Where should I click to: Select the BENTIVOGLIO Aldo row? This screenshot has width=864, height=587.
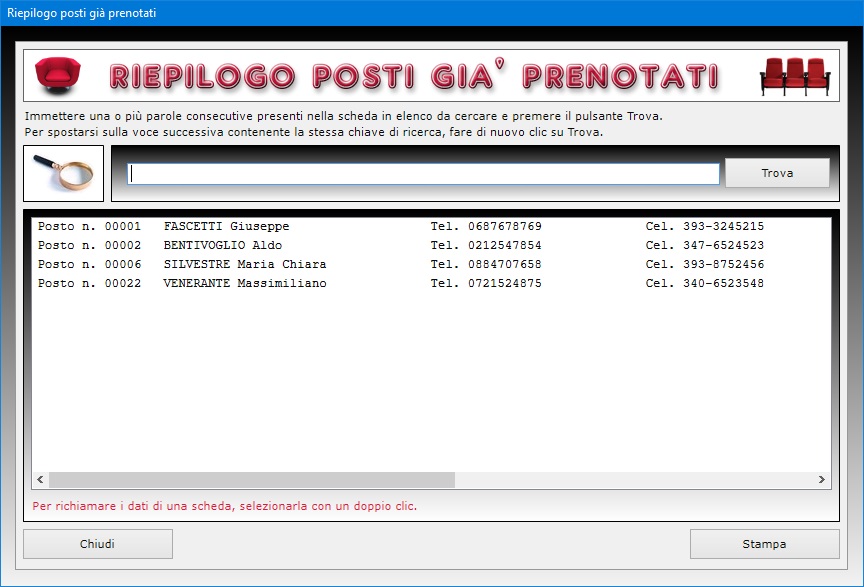coord(431,245)
